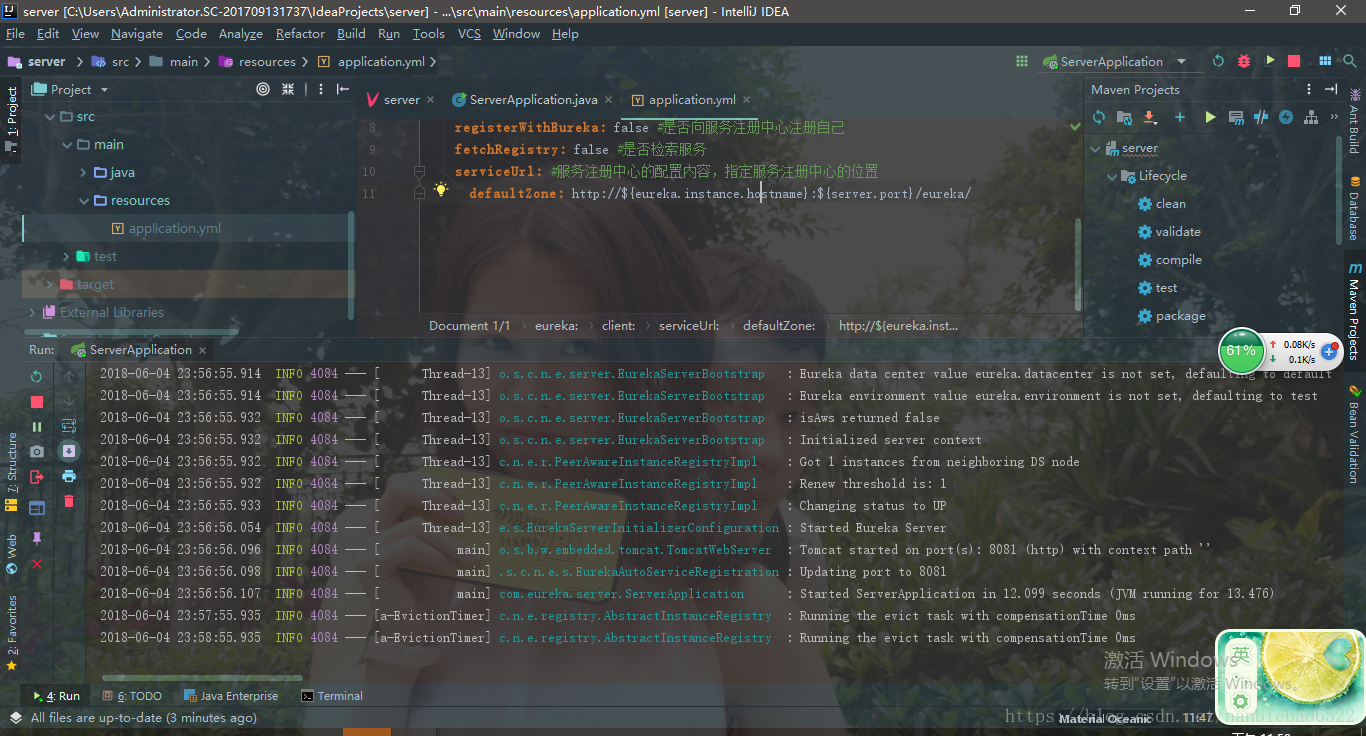Pause output in Run panel

(37, 426)
